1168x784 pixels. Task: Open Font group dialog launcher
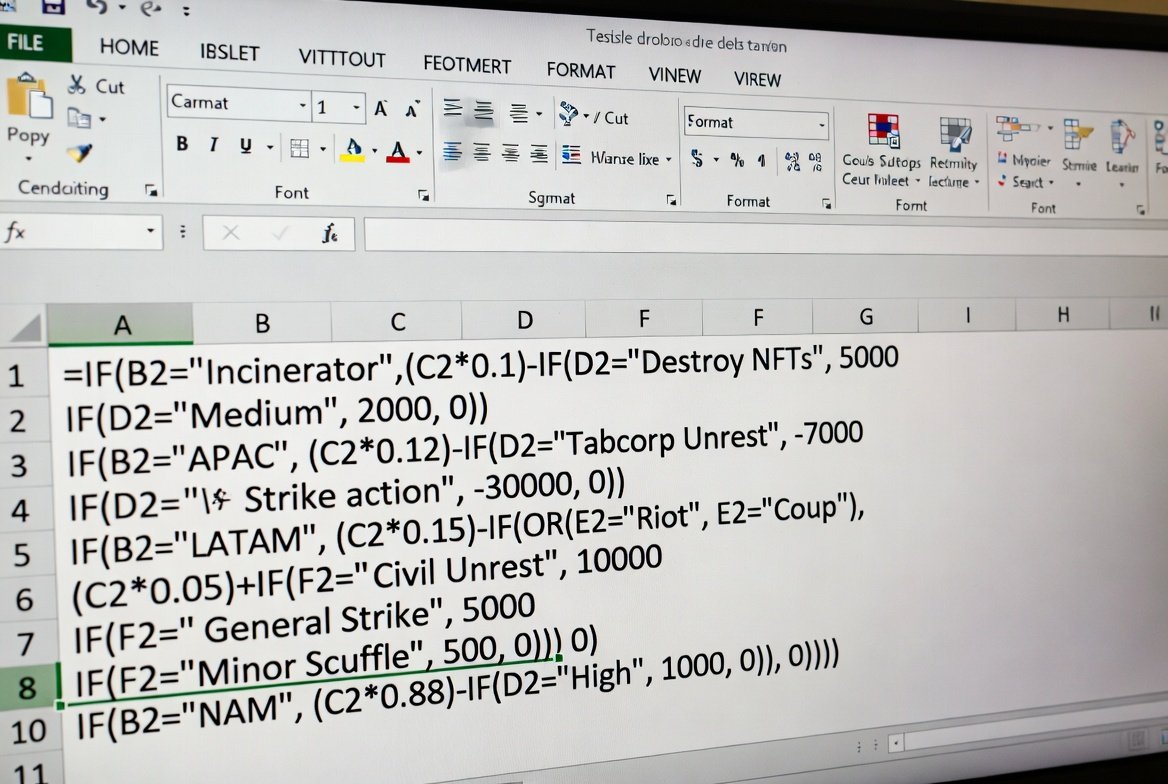tap(424, 195)
